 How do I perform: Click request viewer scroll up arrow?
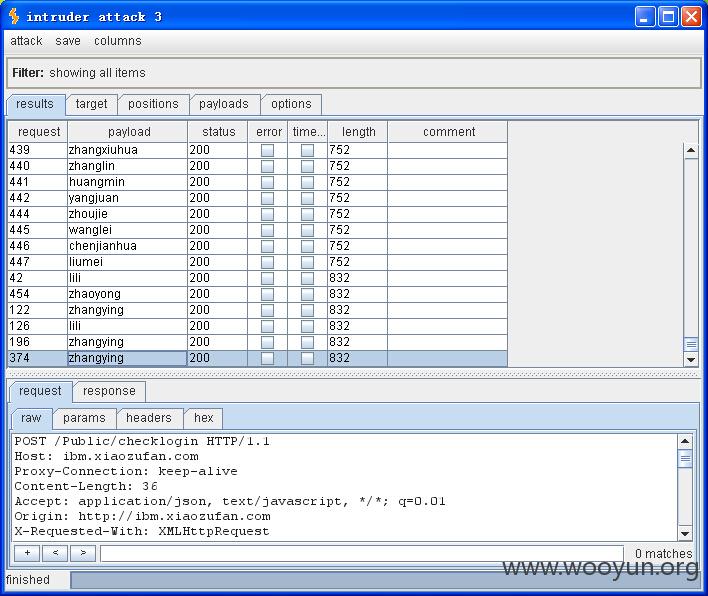pos(685,441)
